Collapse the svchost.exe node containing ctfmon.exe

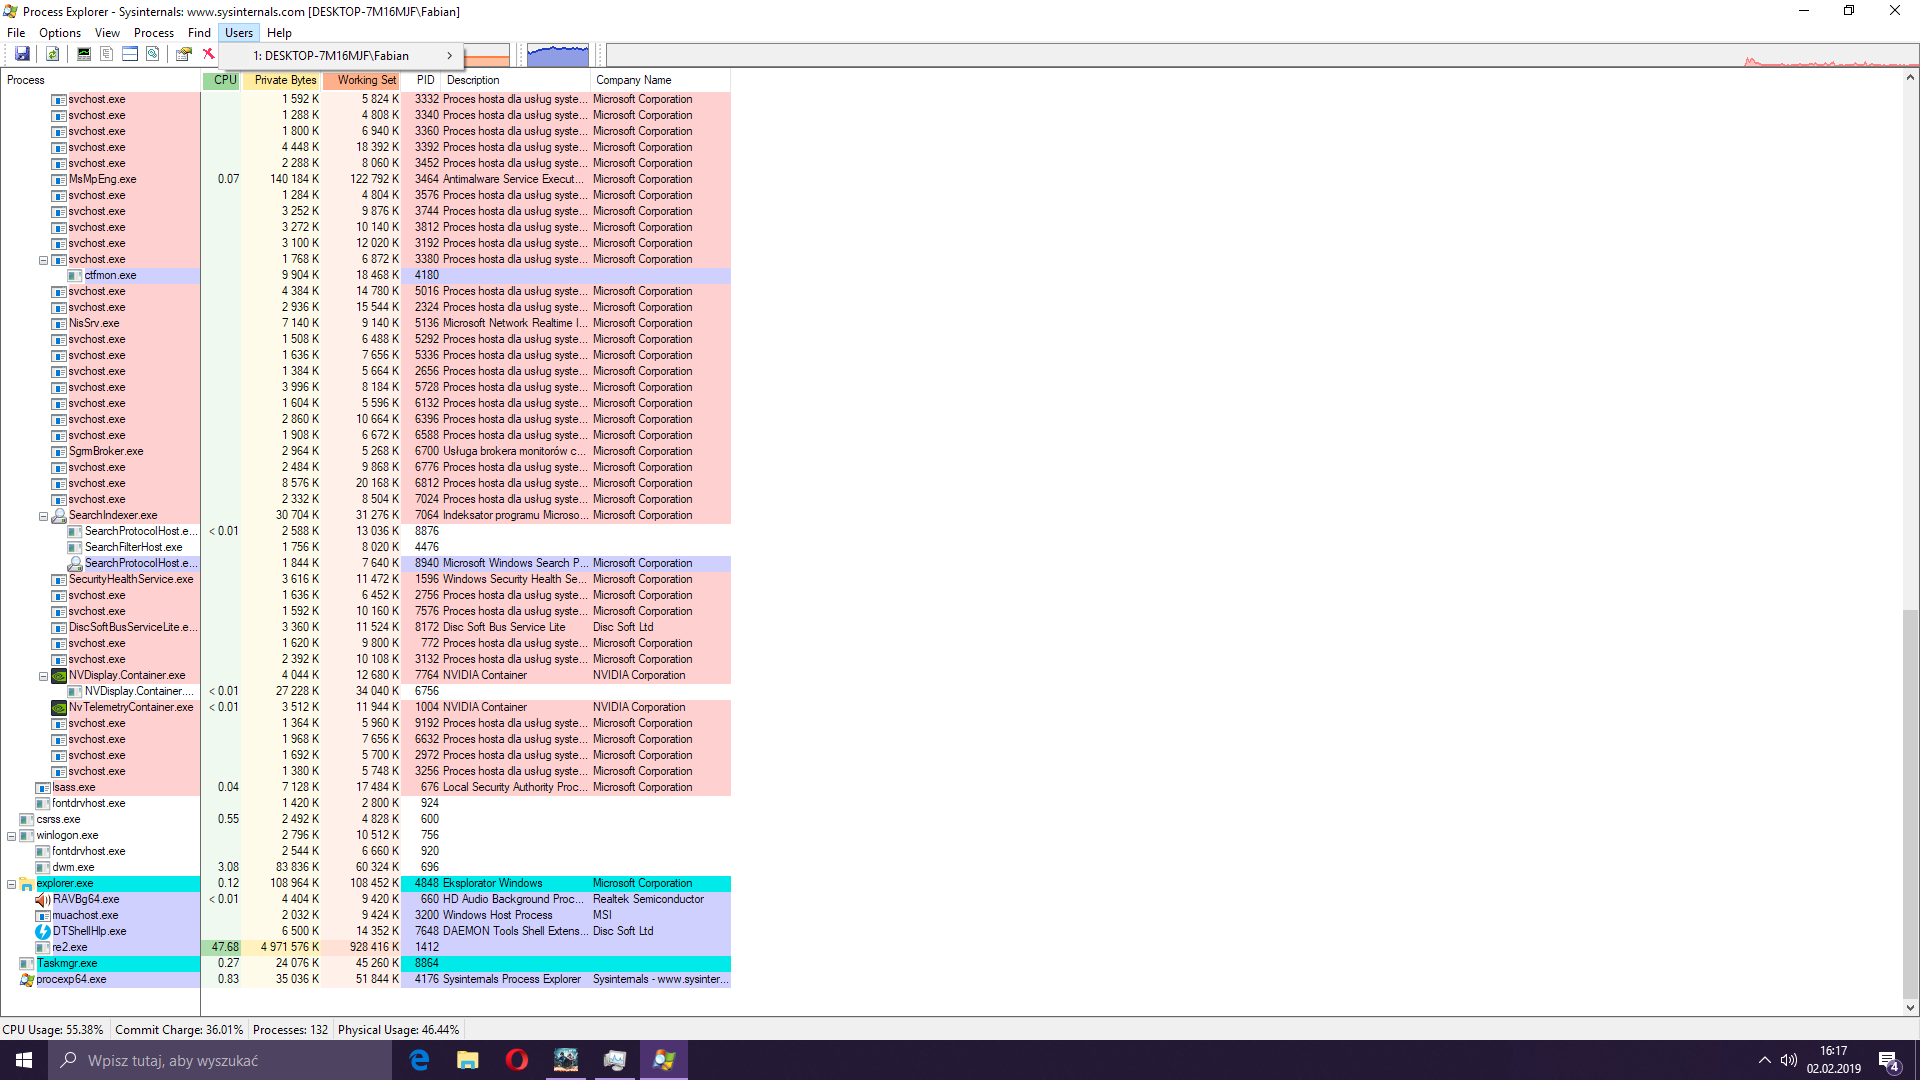click(x=43, y=260)
